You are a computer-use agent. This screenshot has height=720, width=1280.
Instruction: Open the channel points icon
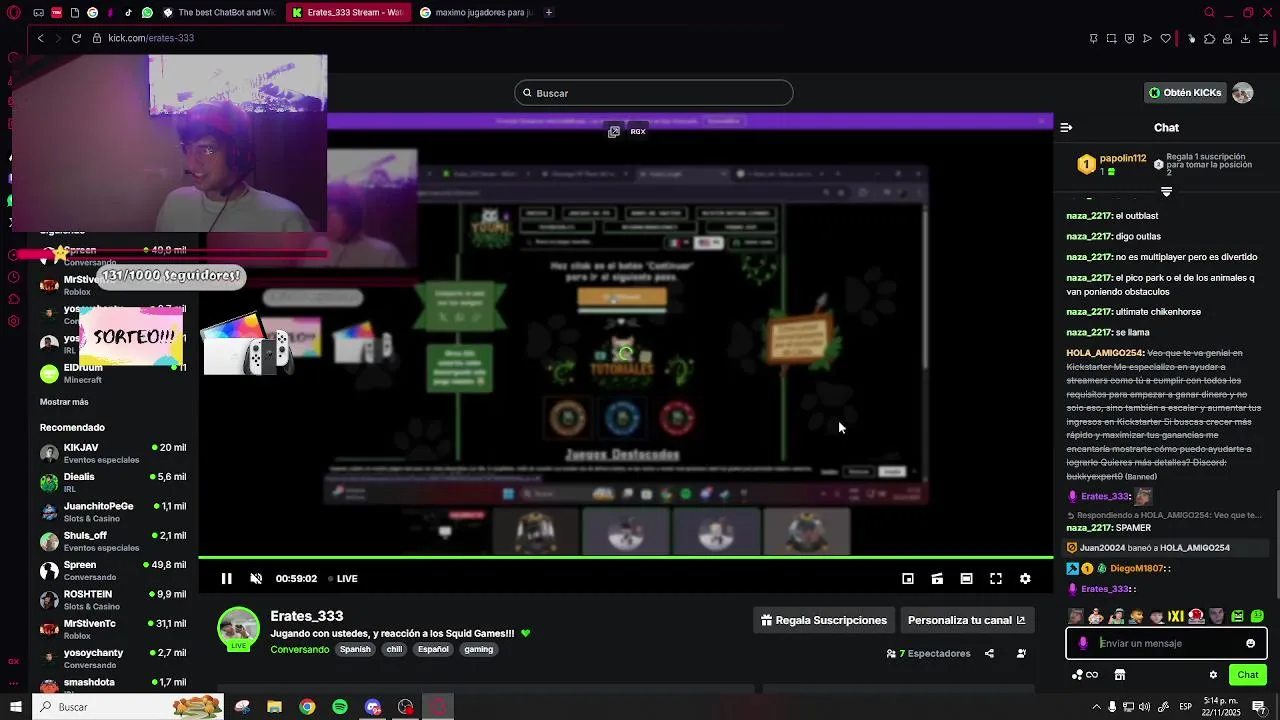tap(1085, 675)
